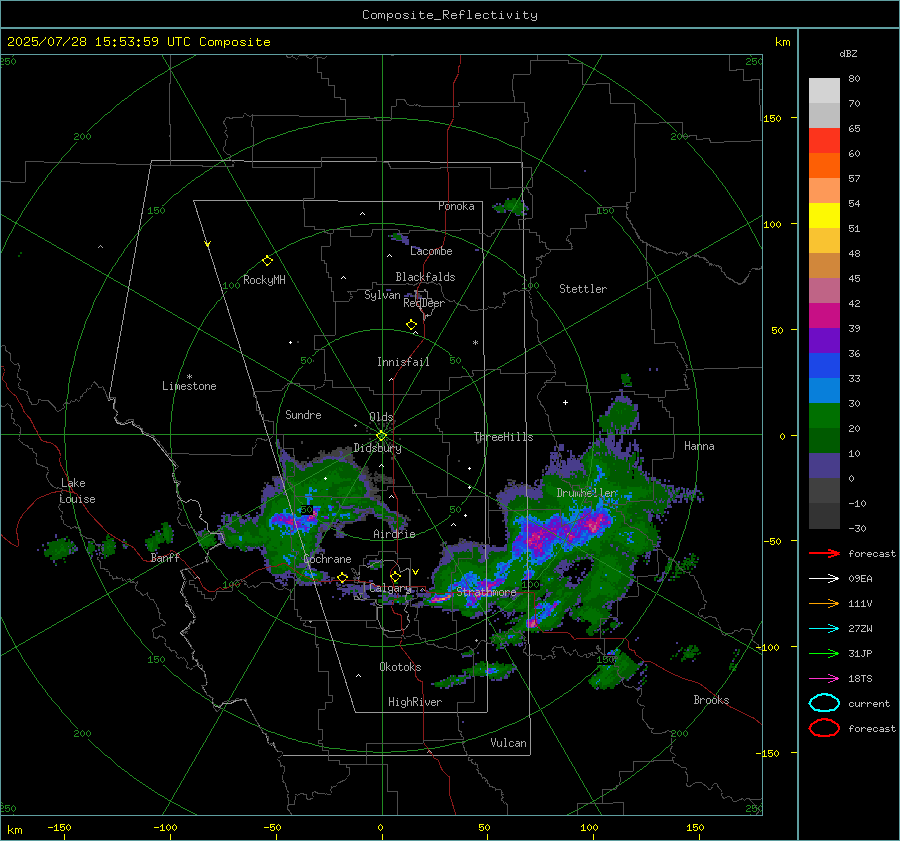
Task: Pick the slate-blue swatch between 10 and 0
Action: tap(824, 466)
